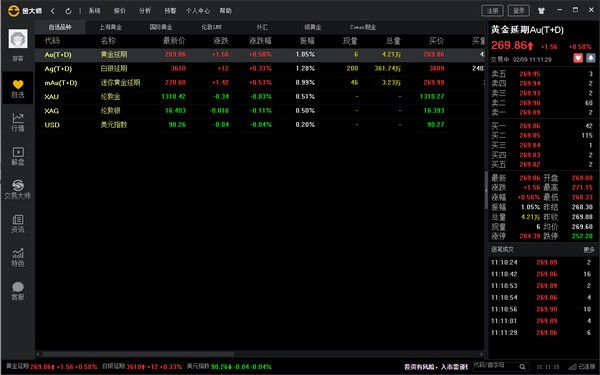Click the refresh icon in title bar

68,11
